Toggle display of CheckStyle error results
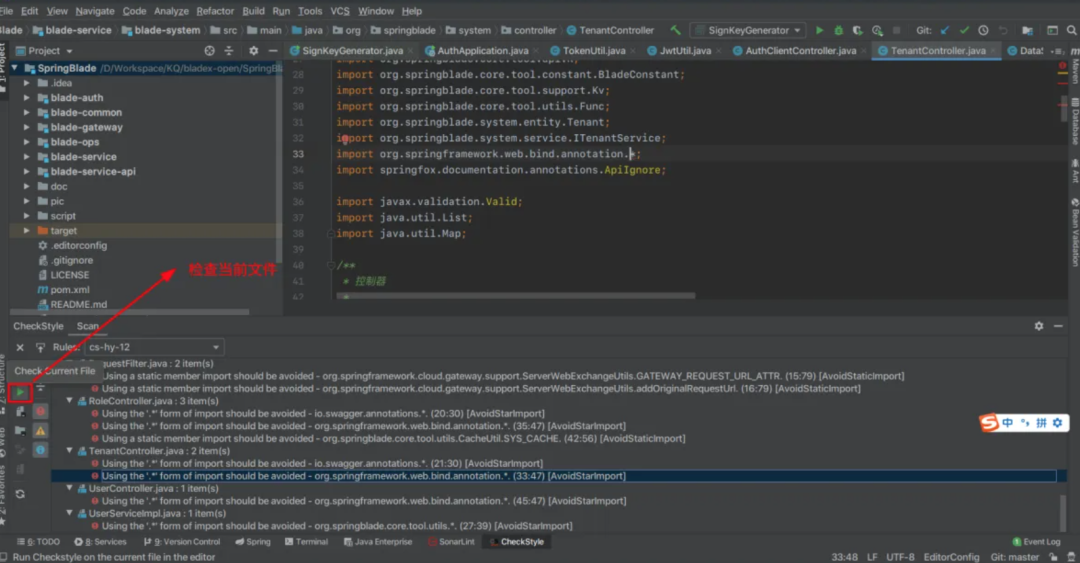The image size is (1080, 563). pyautogui.click(x=41, y=411)
